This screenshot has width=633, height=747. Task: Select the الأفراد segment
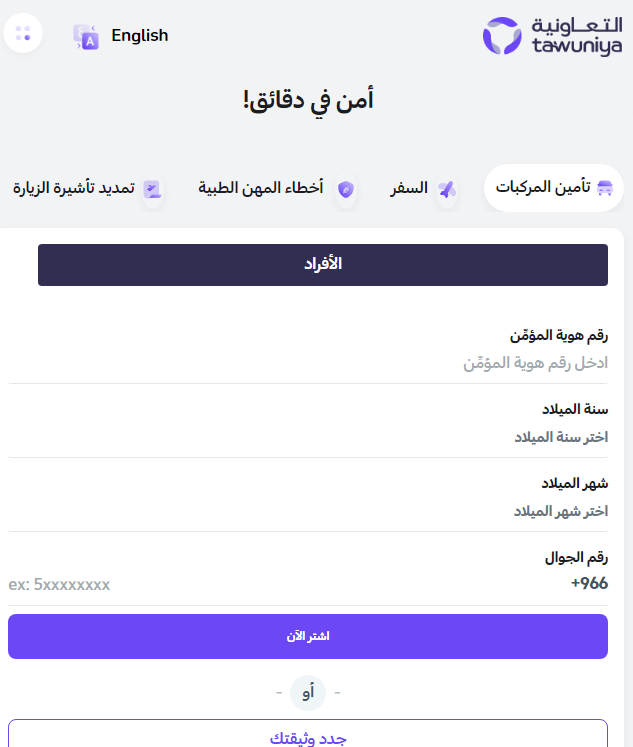click(x=323, y=264)
